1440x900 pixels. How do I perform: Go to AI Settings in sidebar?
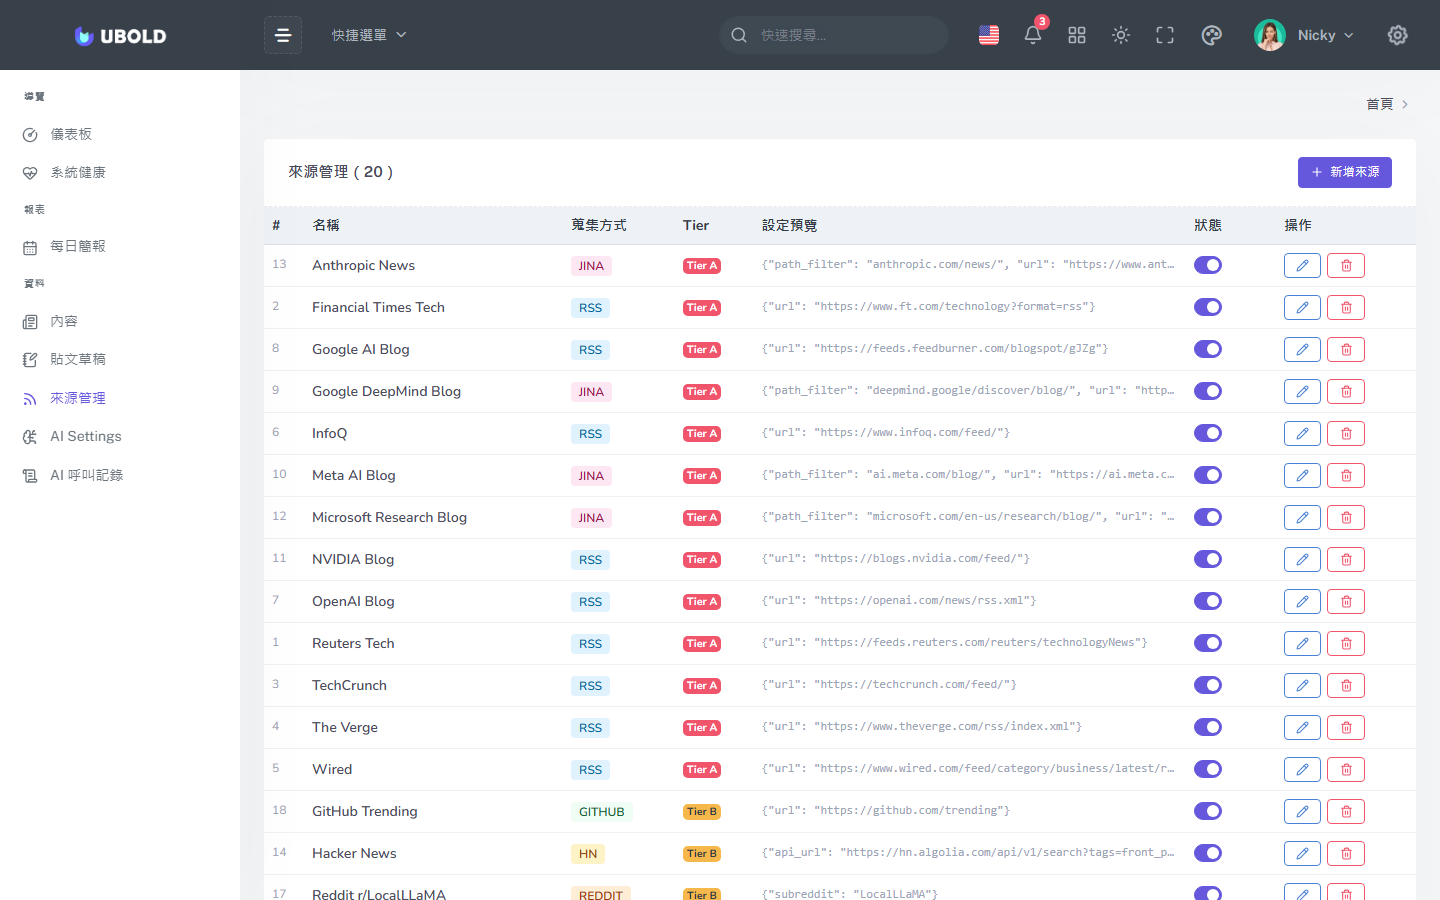tap(86, 437)
